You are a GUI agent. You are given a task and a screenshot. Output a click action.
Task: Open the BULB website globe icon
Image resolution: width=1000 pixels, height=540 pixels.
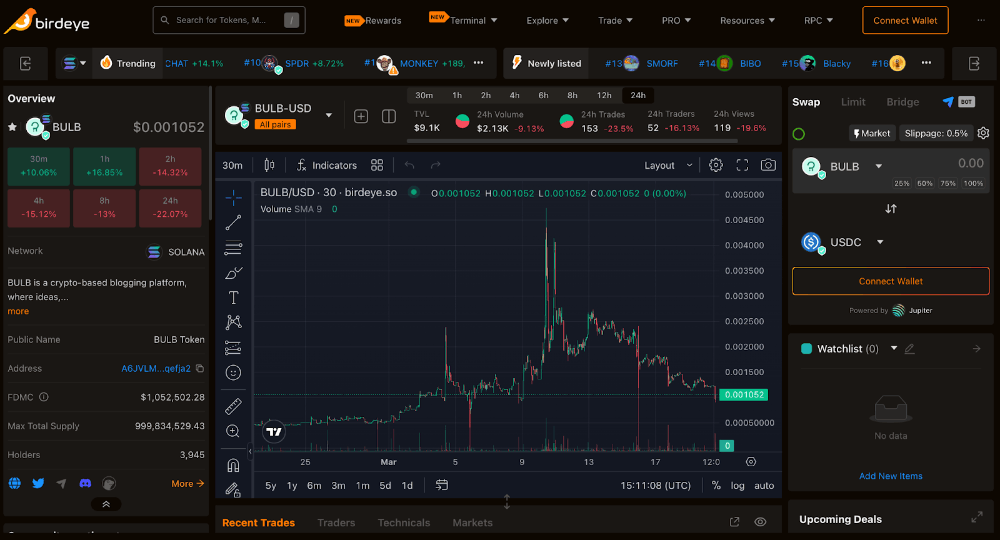tap(15, 483)
